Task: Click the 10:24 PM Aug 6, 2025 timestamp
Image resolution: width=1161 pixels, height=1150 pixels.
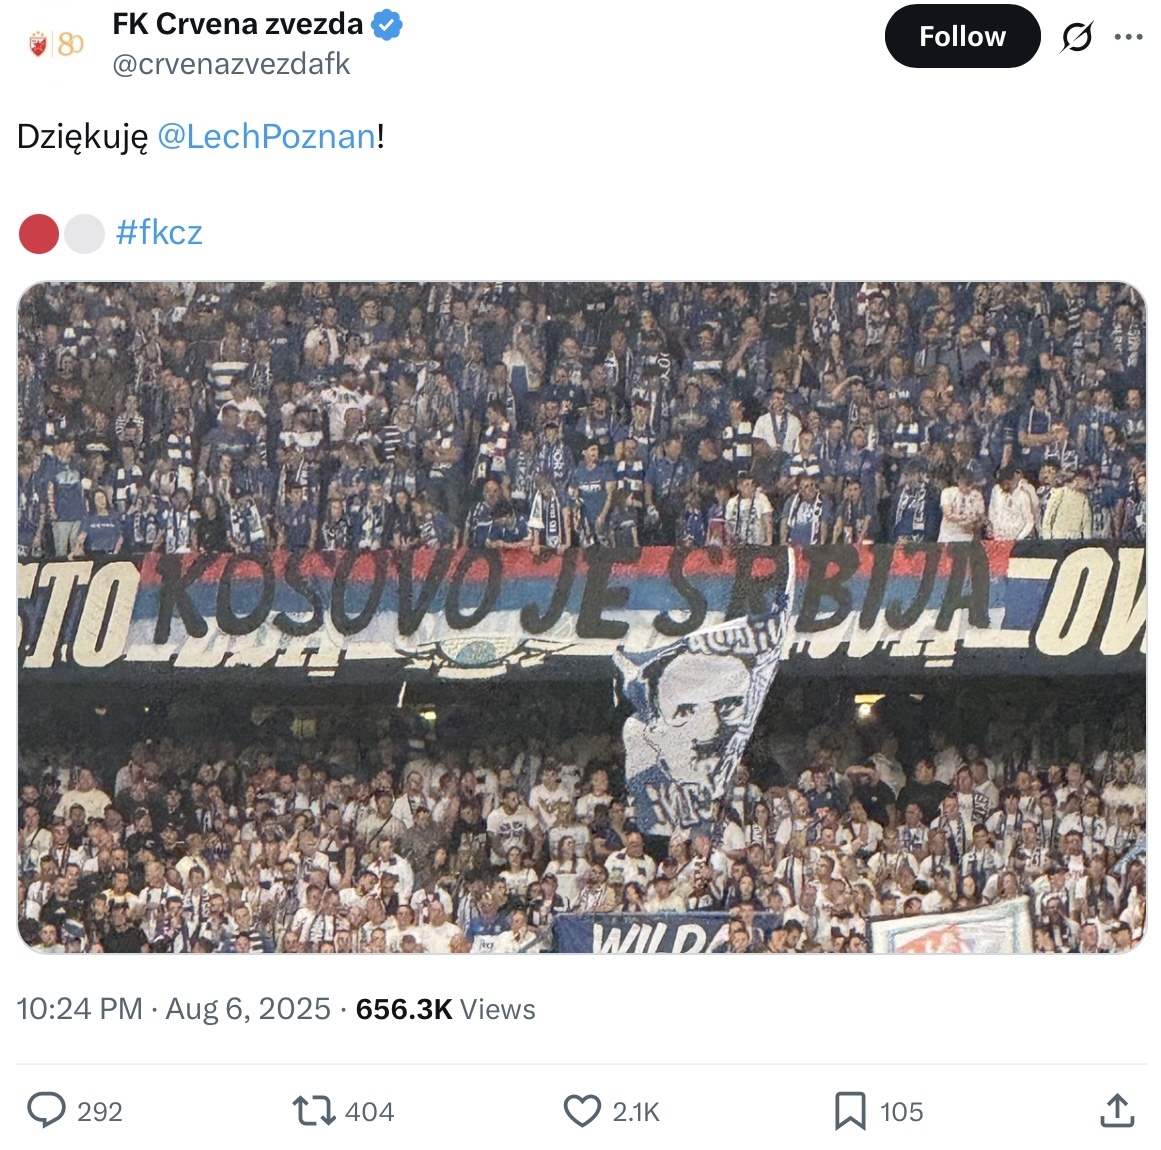Action: pyautogui.click(x=173, y=1009)
